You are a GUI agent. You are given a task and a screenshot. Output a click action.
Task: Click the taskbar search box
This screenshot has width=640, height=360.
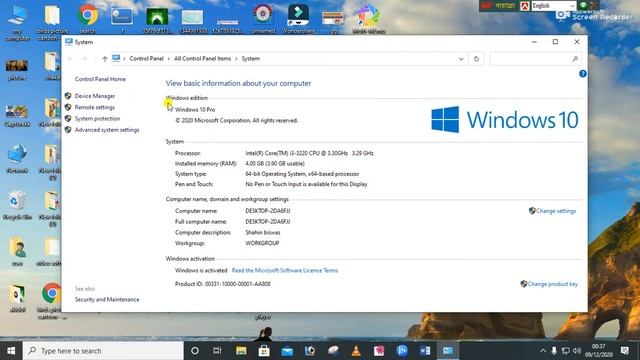tap(103, 351)
